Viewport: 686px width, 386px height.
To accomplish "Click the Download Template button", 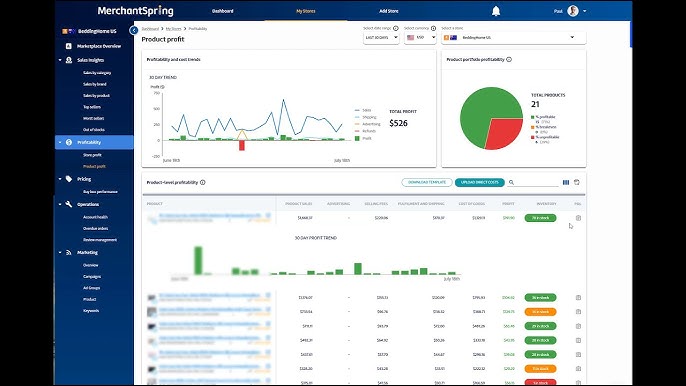I will [427, 182].
